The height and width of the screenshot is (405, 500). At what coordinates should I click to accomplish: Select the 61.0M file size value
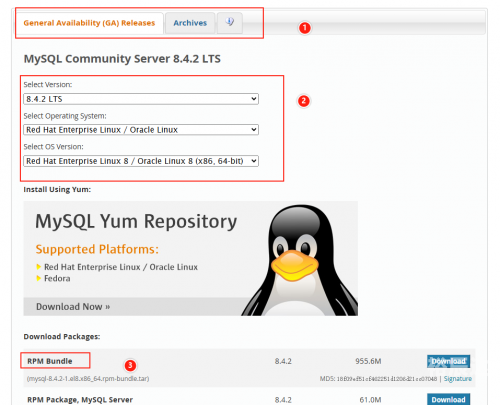[x=370, y=400]
